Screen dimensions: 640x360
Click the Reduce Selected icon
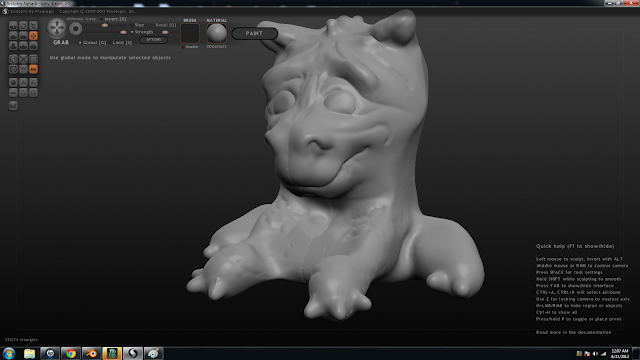tap(23, 59)
